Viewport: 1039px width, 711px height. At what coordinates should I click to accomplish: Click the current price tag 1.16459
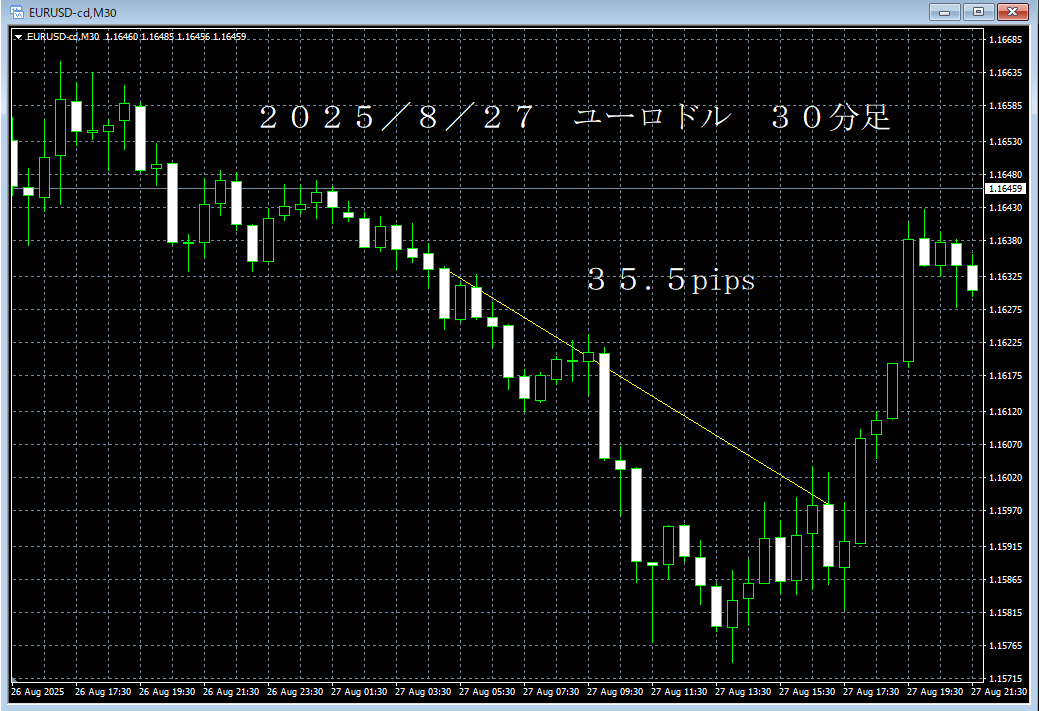1004,188
